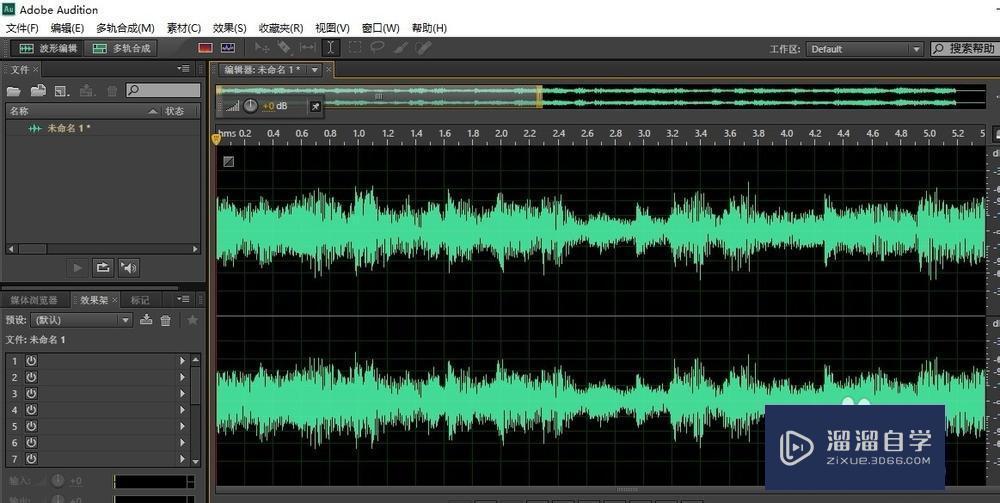This screenshot has width=1000, height=503.
Task: Open the Files (文件) panel options menu
Action: point(184,69)
